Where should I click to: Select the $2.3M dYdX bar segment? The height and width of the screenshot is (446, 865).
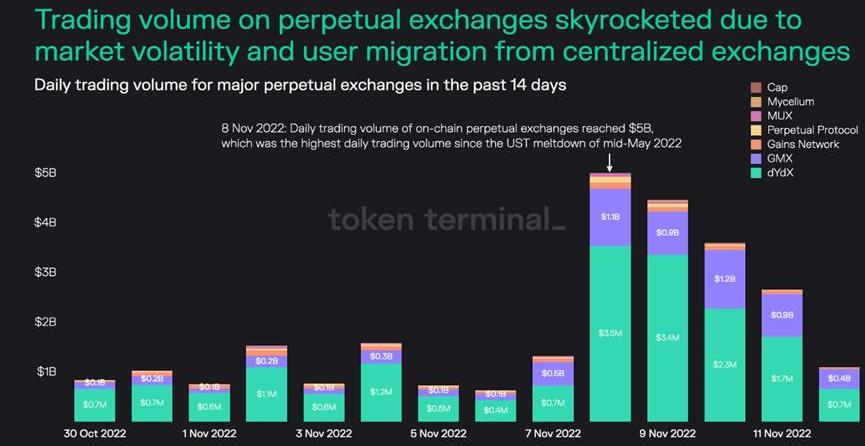725,365
